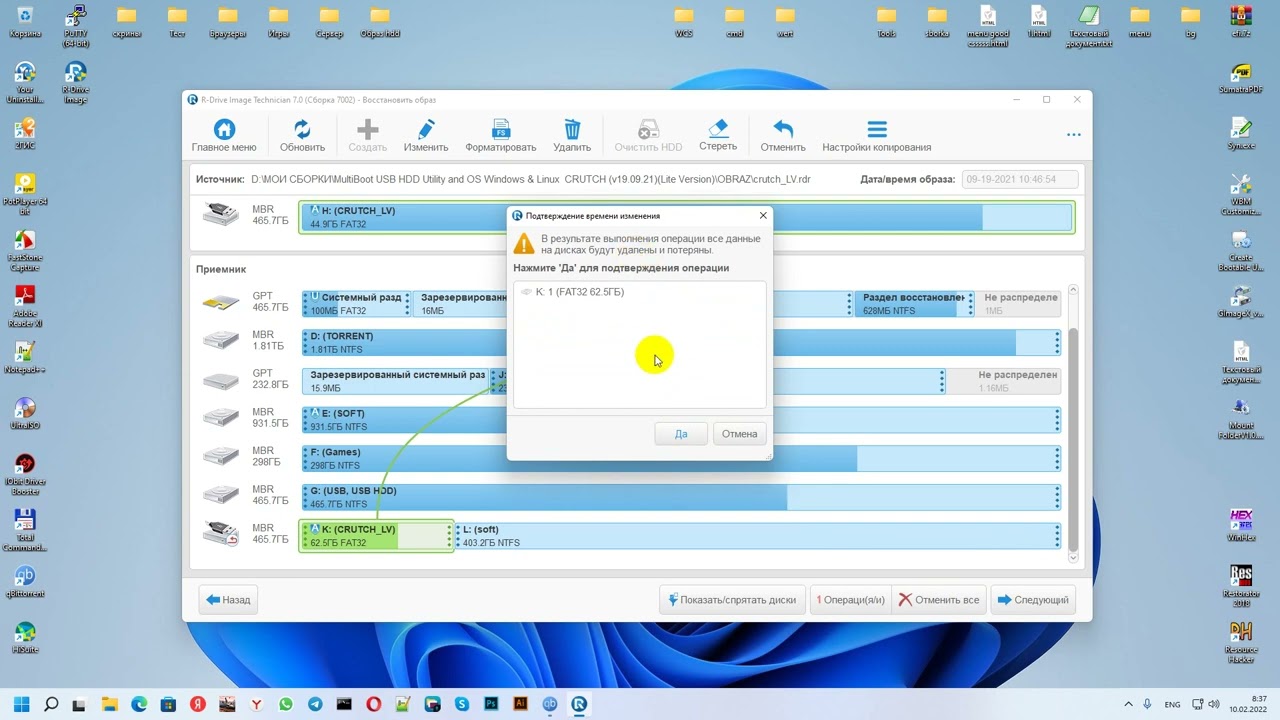Open Telegram from the taskbar
Viewport: 1280px width, 720px height.
coord(315,704)
